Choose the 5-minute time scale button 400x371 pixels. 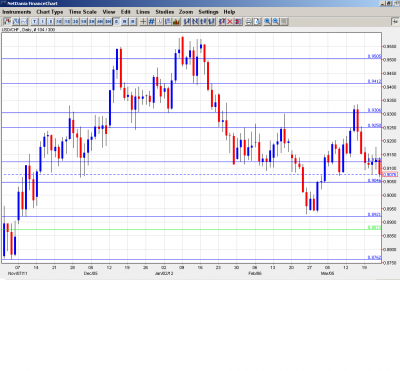tap(51, 22)
